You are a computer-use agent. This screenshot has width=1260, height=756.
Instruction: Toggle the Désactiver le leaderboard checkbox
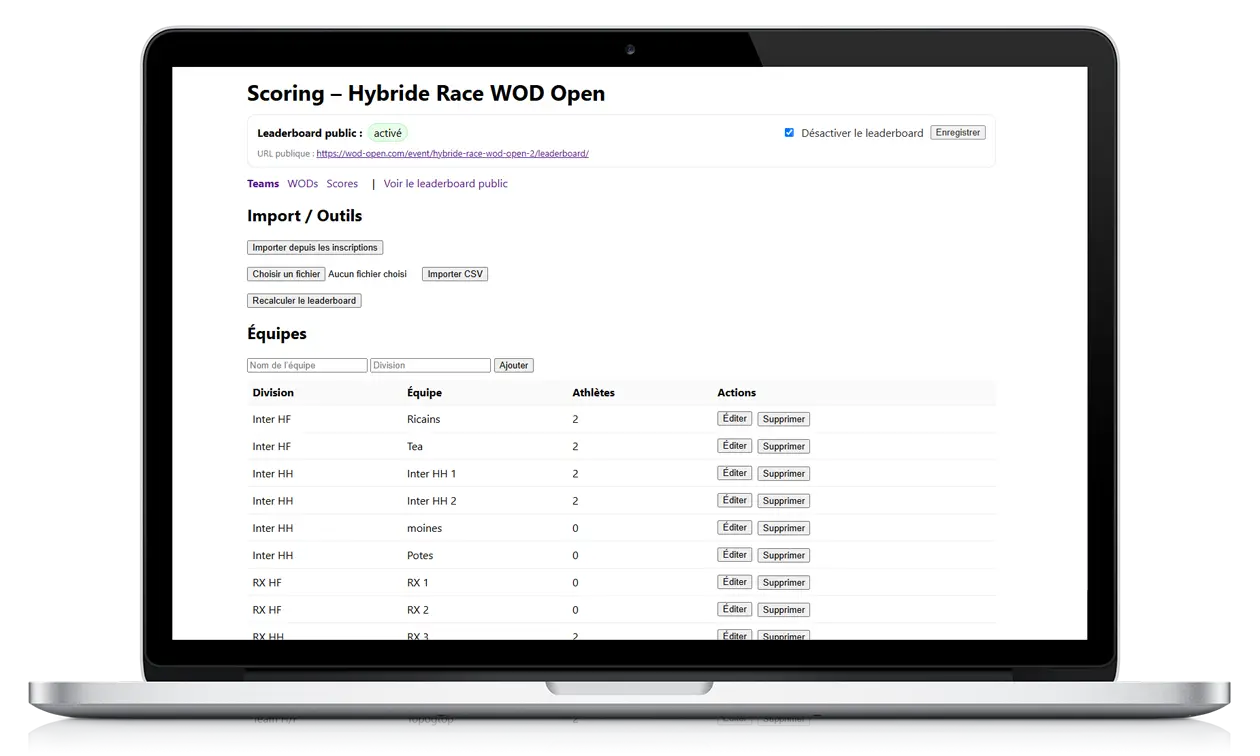789,133
